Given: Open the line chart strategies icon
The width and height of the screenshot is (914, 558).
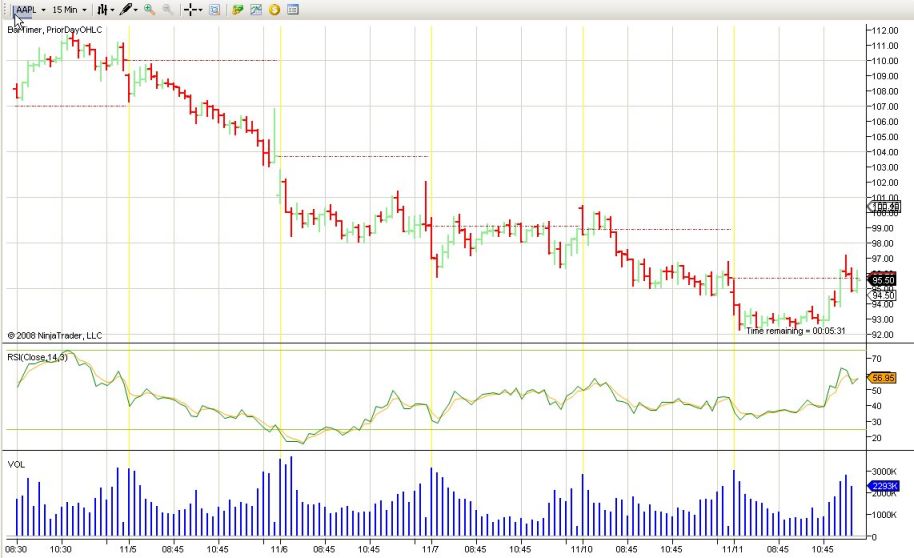Looking at the screenshot, I should tap(256, 10).
